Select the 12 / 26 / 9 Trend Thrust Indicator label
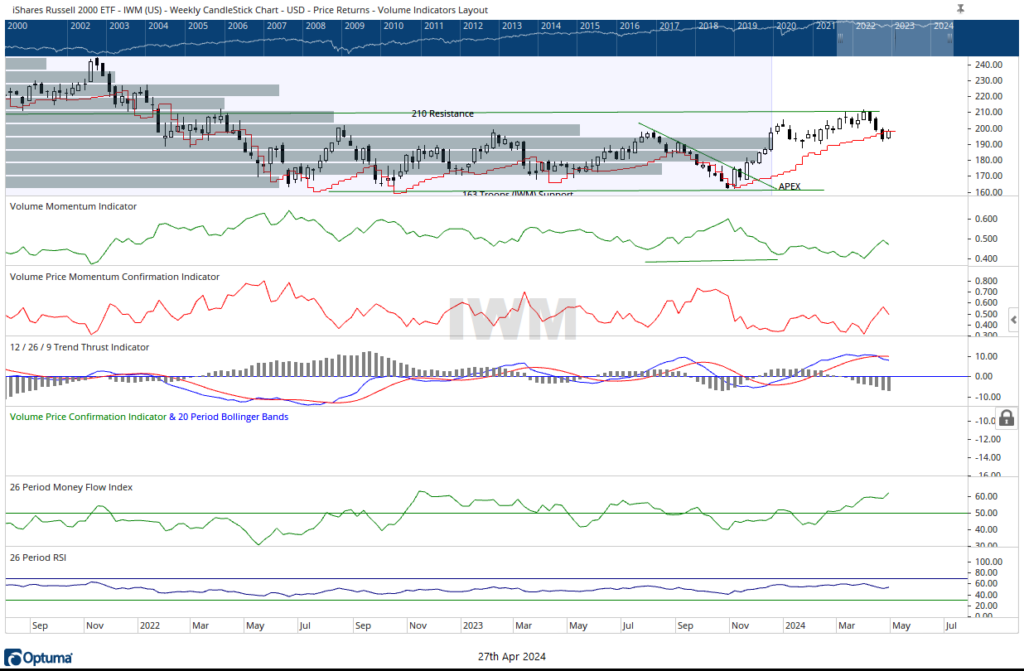Screen dimensions: 1024x671 79,347
